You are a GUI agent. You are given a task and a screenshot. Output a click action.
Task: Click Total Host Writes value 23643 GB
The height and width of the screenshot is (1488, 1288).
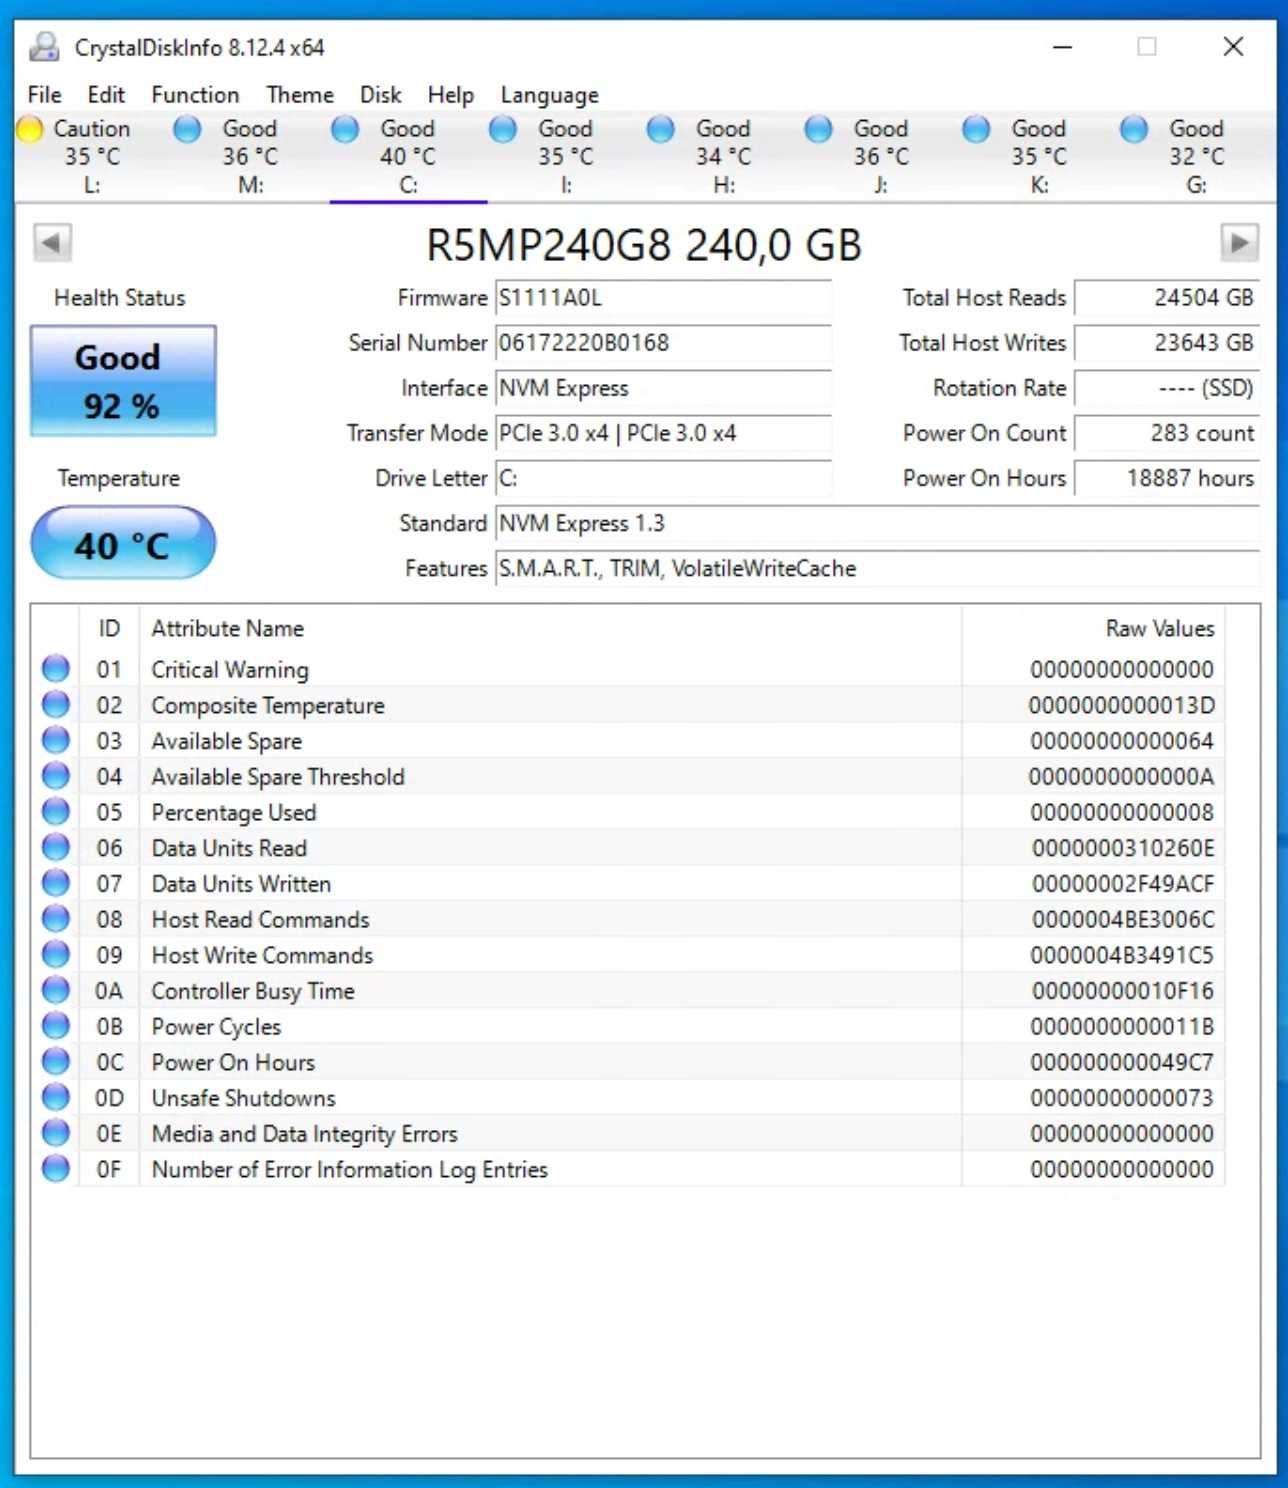coord(1167,343)
